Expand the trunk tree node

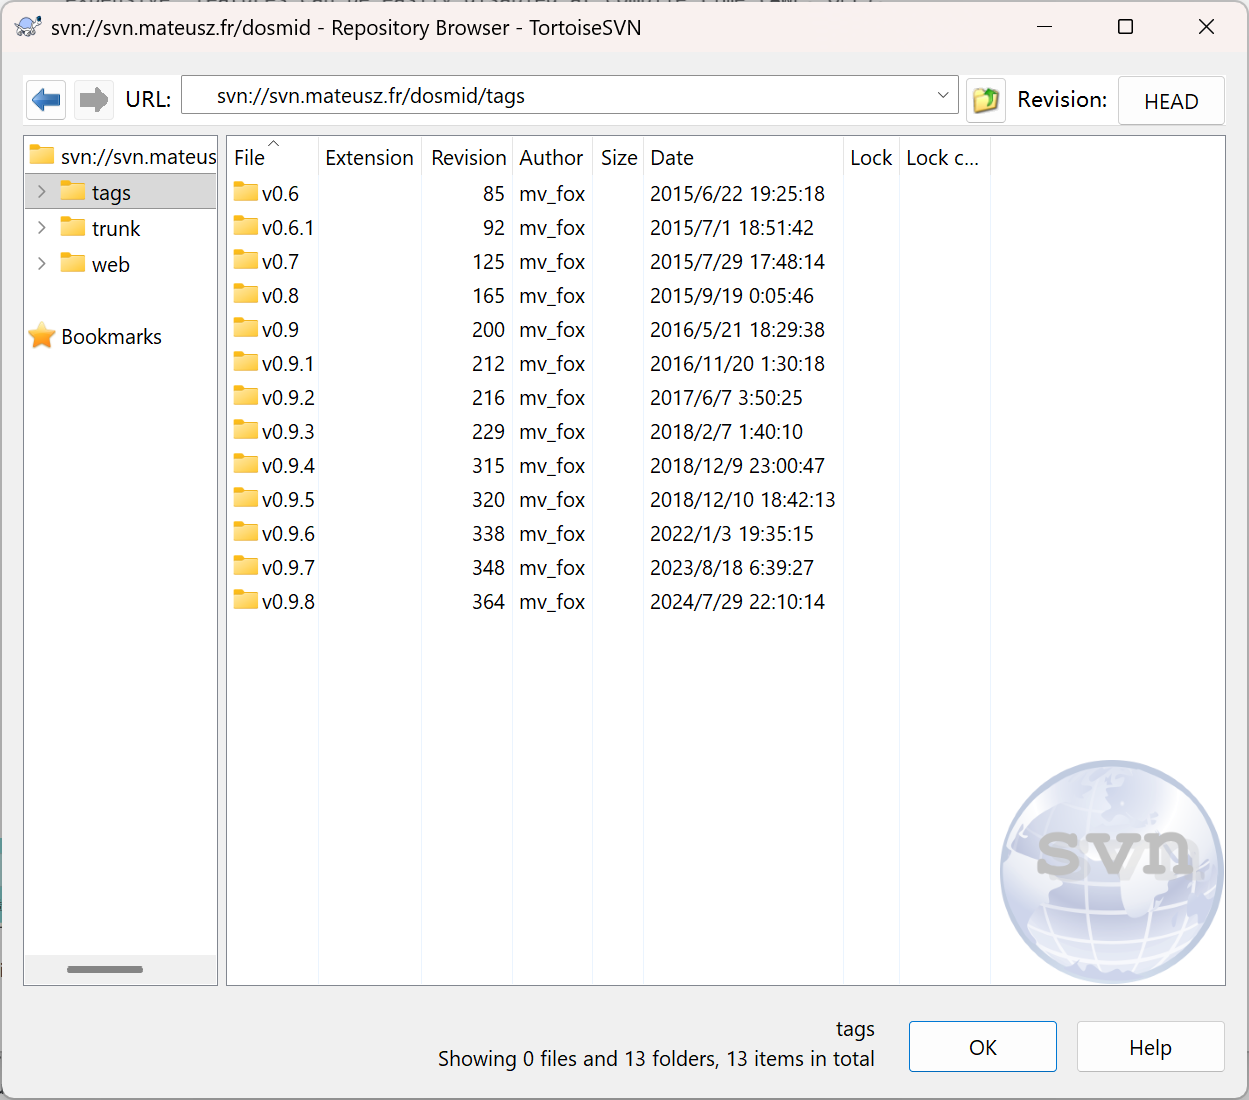pyautogui.click(x=41, y=227)
